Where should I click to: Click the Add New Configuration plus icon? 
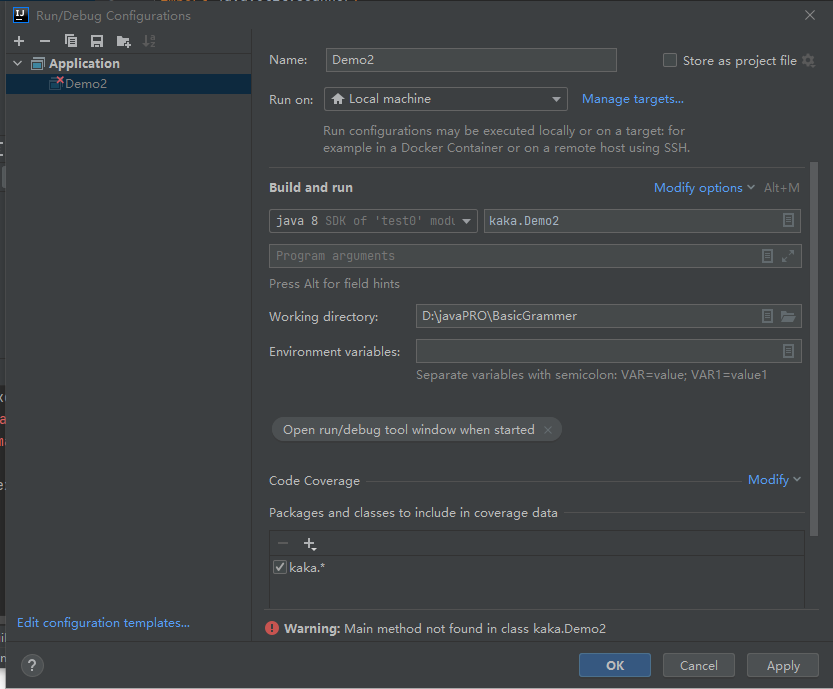tap(19, 41)
